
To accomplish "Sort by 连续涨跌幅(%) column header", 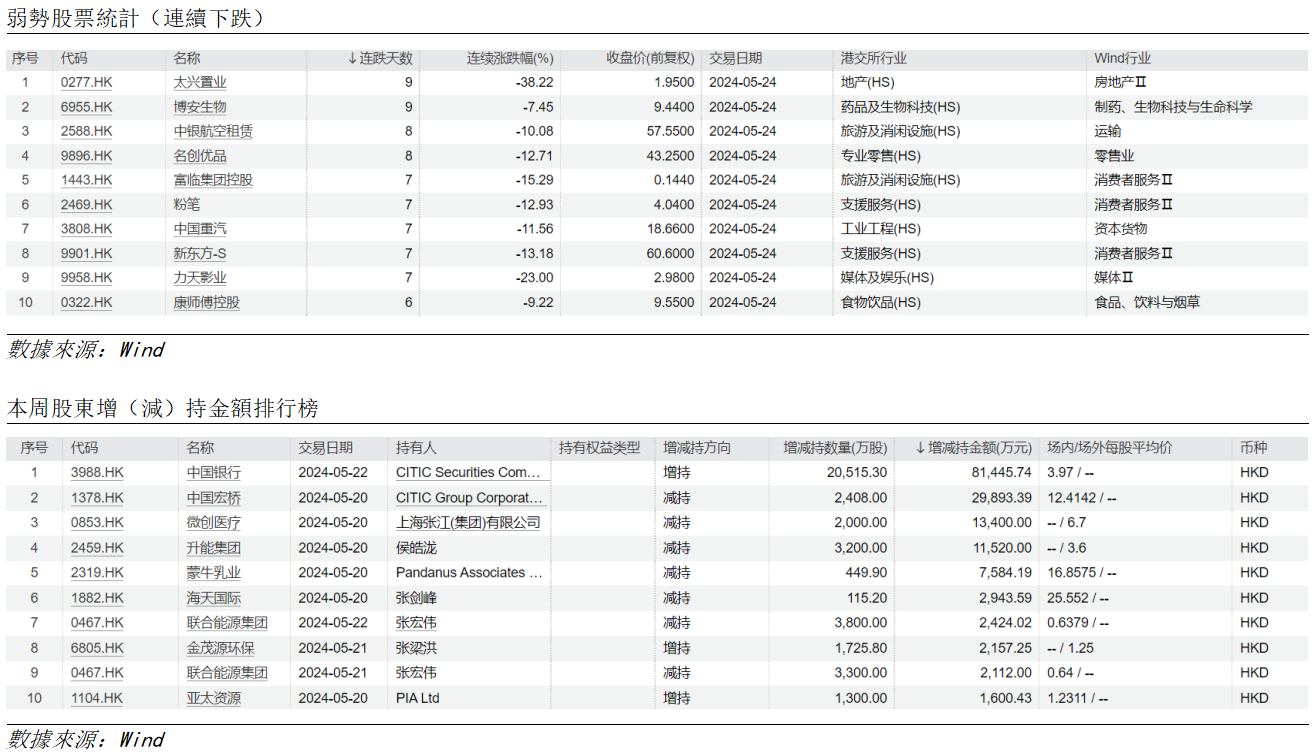I will point(510,58).
